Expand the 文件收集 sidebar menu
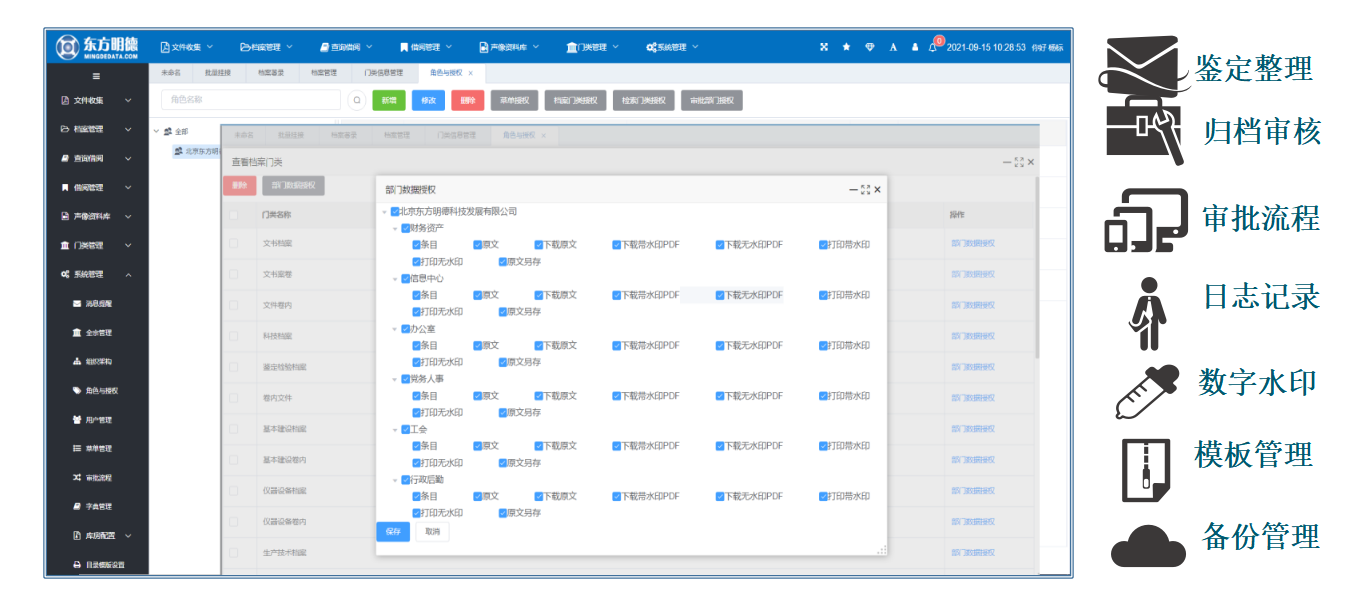The image size is (1362, 598). point(97,100)
